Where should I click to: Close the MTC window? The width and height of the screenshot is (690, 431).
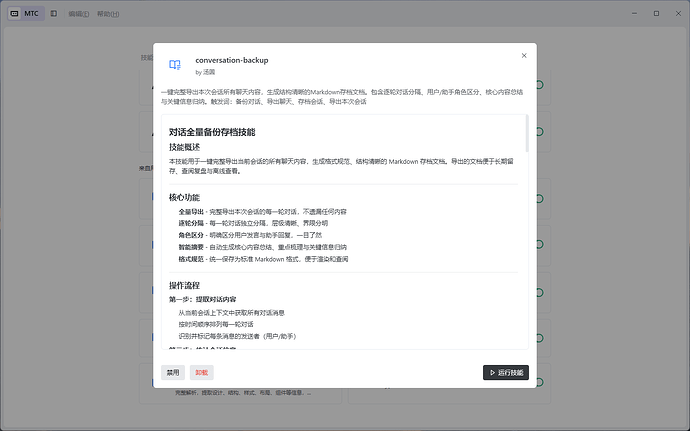(678, 14)
